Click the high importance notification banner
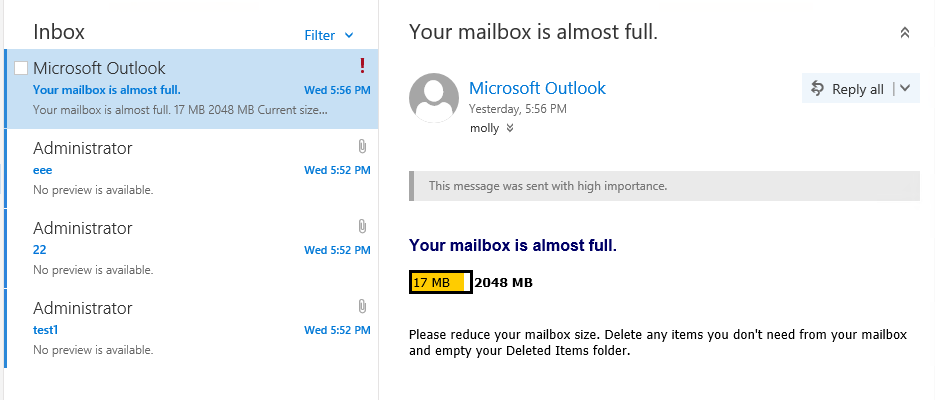The width and height of the screenshot is (935, 400). pos(664,186)
